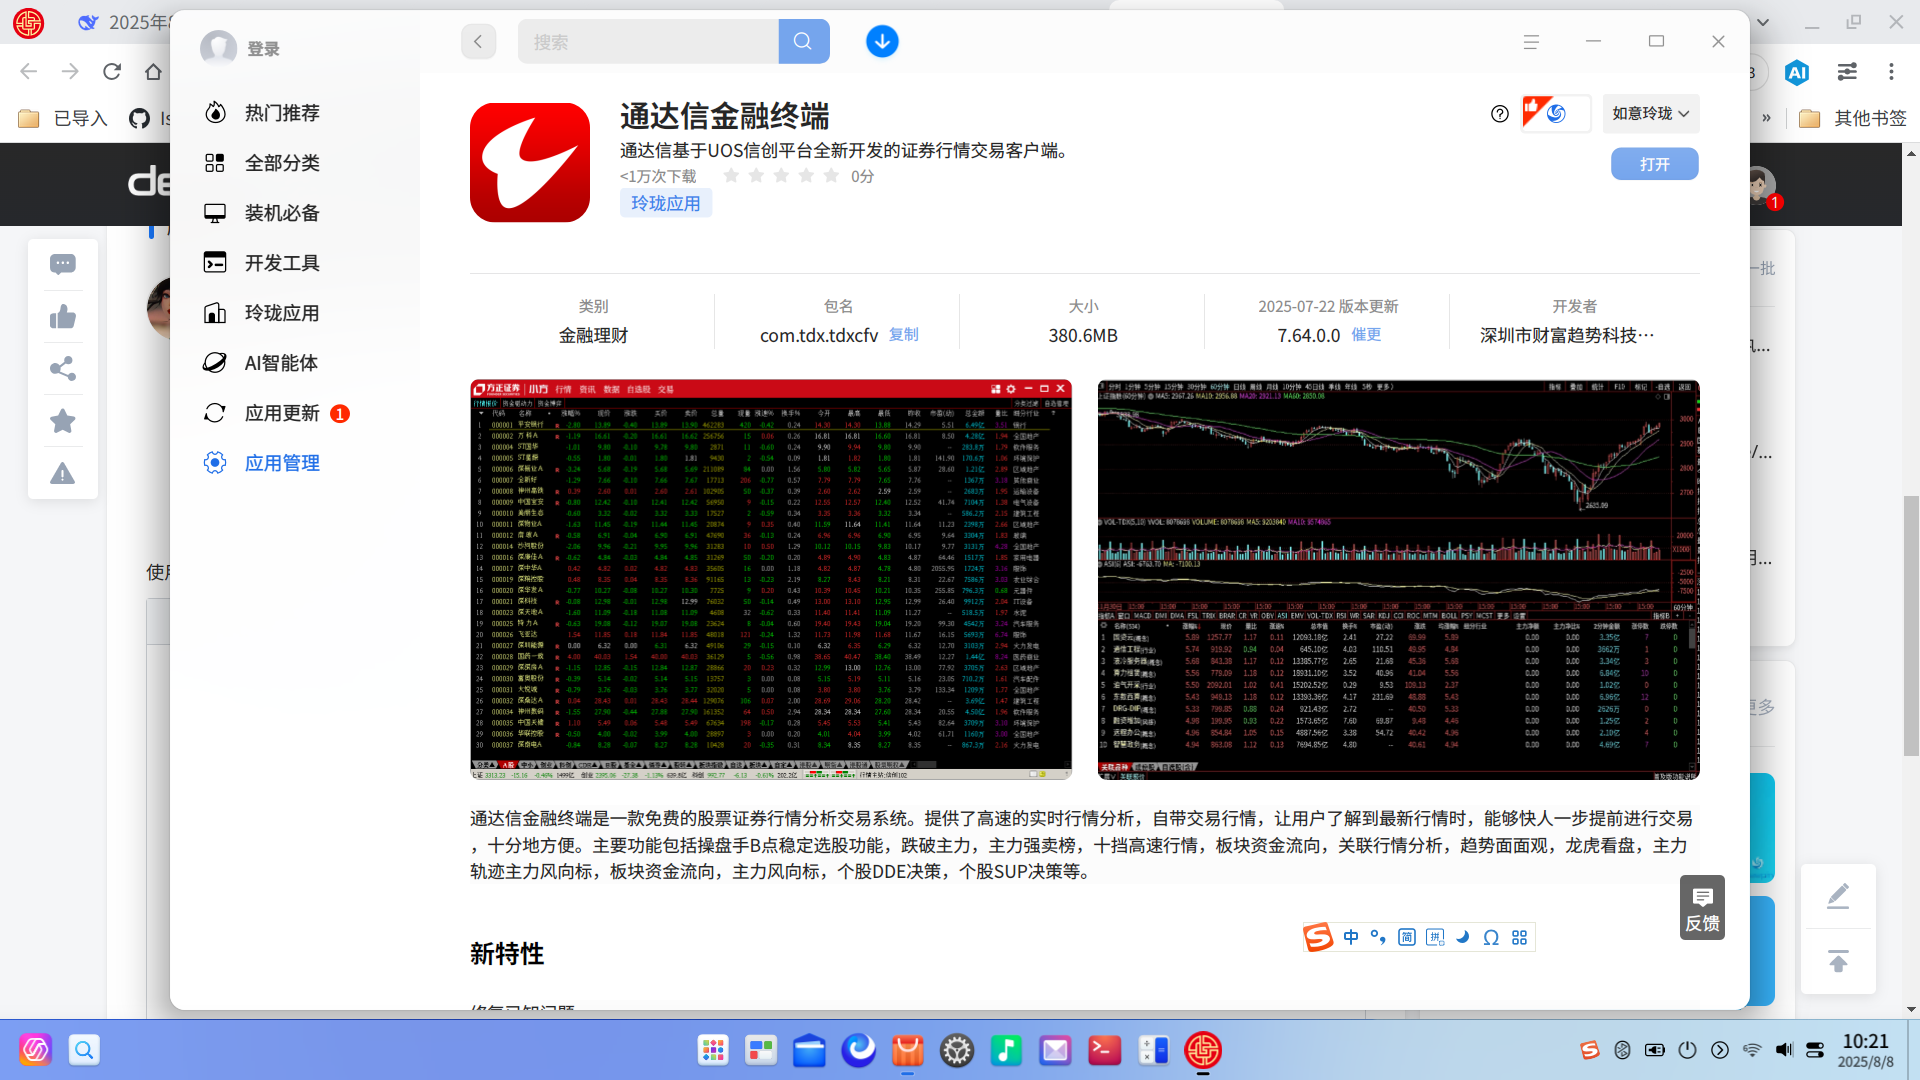Expand the browser bookmarks overflow chevron
This screenshot has height=1080, width=1920.
click(x=1766, y=118)
